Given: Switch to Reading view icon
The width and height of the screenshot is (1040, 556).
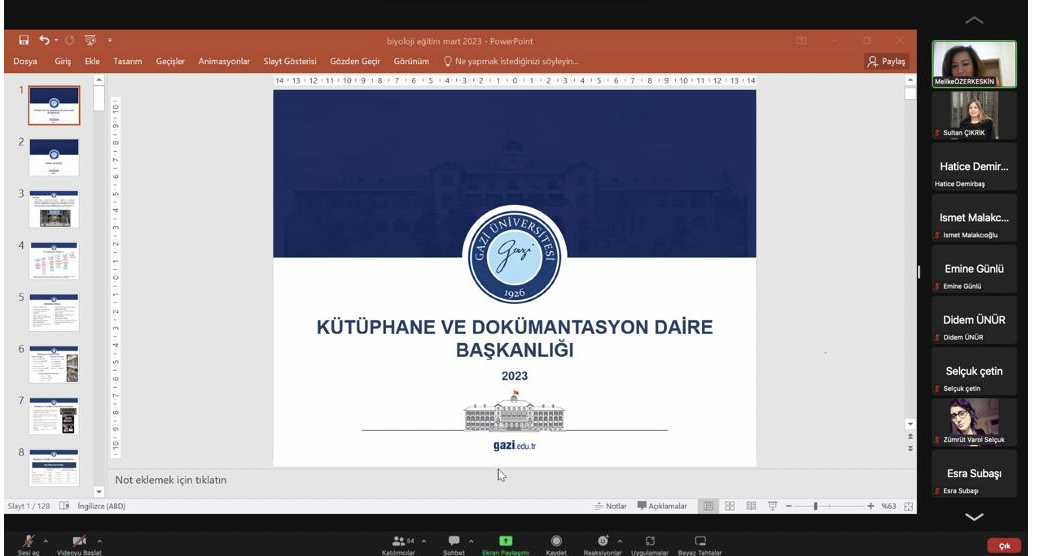Looking at the screenshot, I should click(x=751, y=506).
